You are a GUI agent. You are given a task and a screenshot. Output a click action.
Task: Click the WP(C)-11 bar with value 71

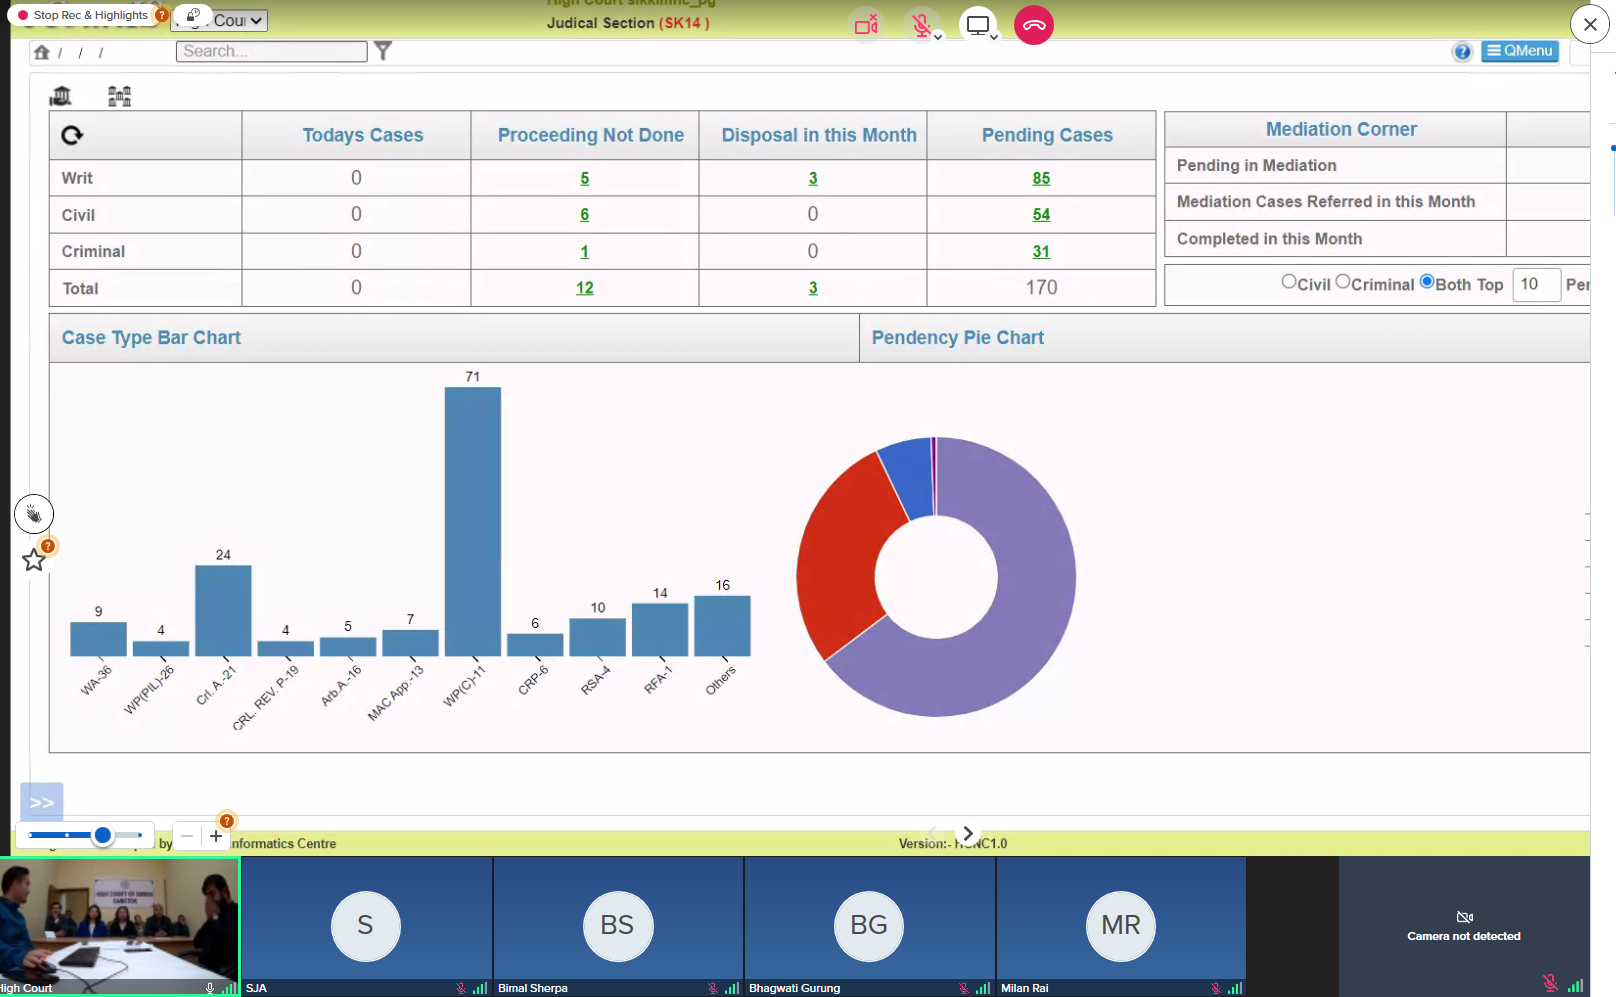coord(473,521)
